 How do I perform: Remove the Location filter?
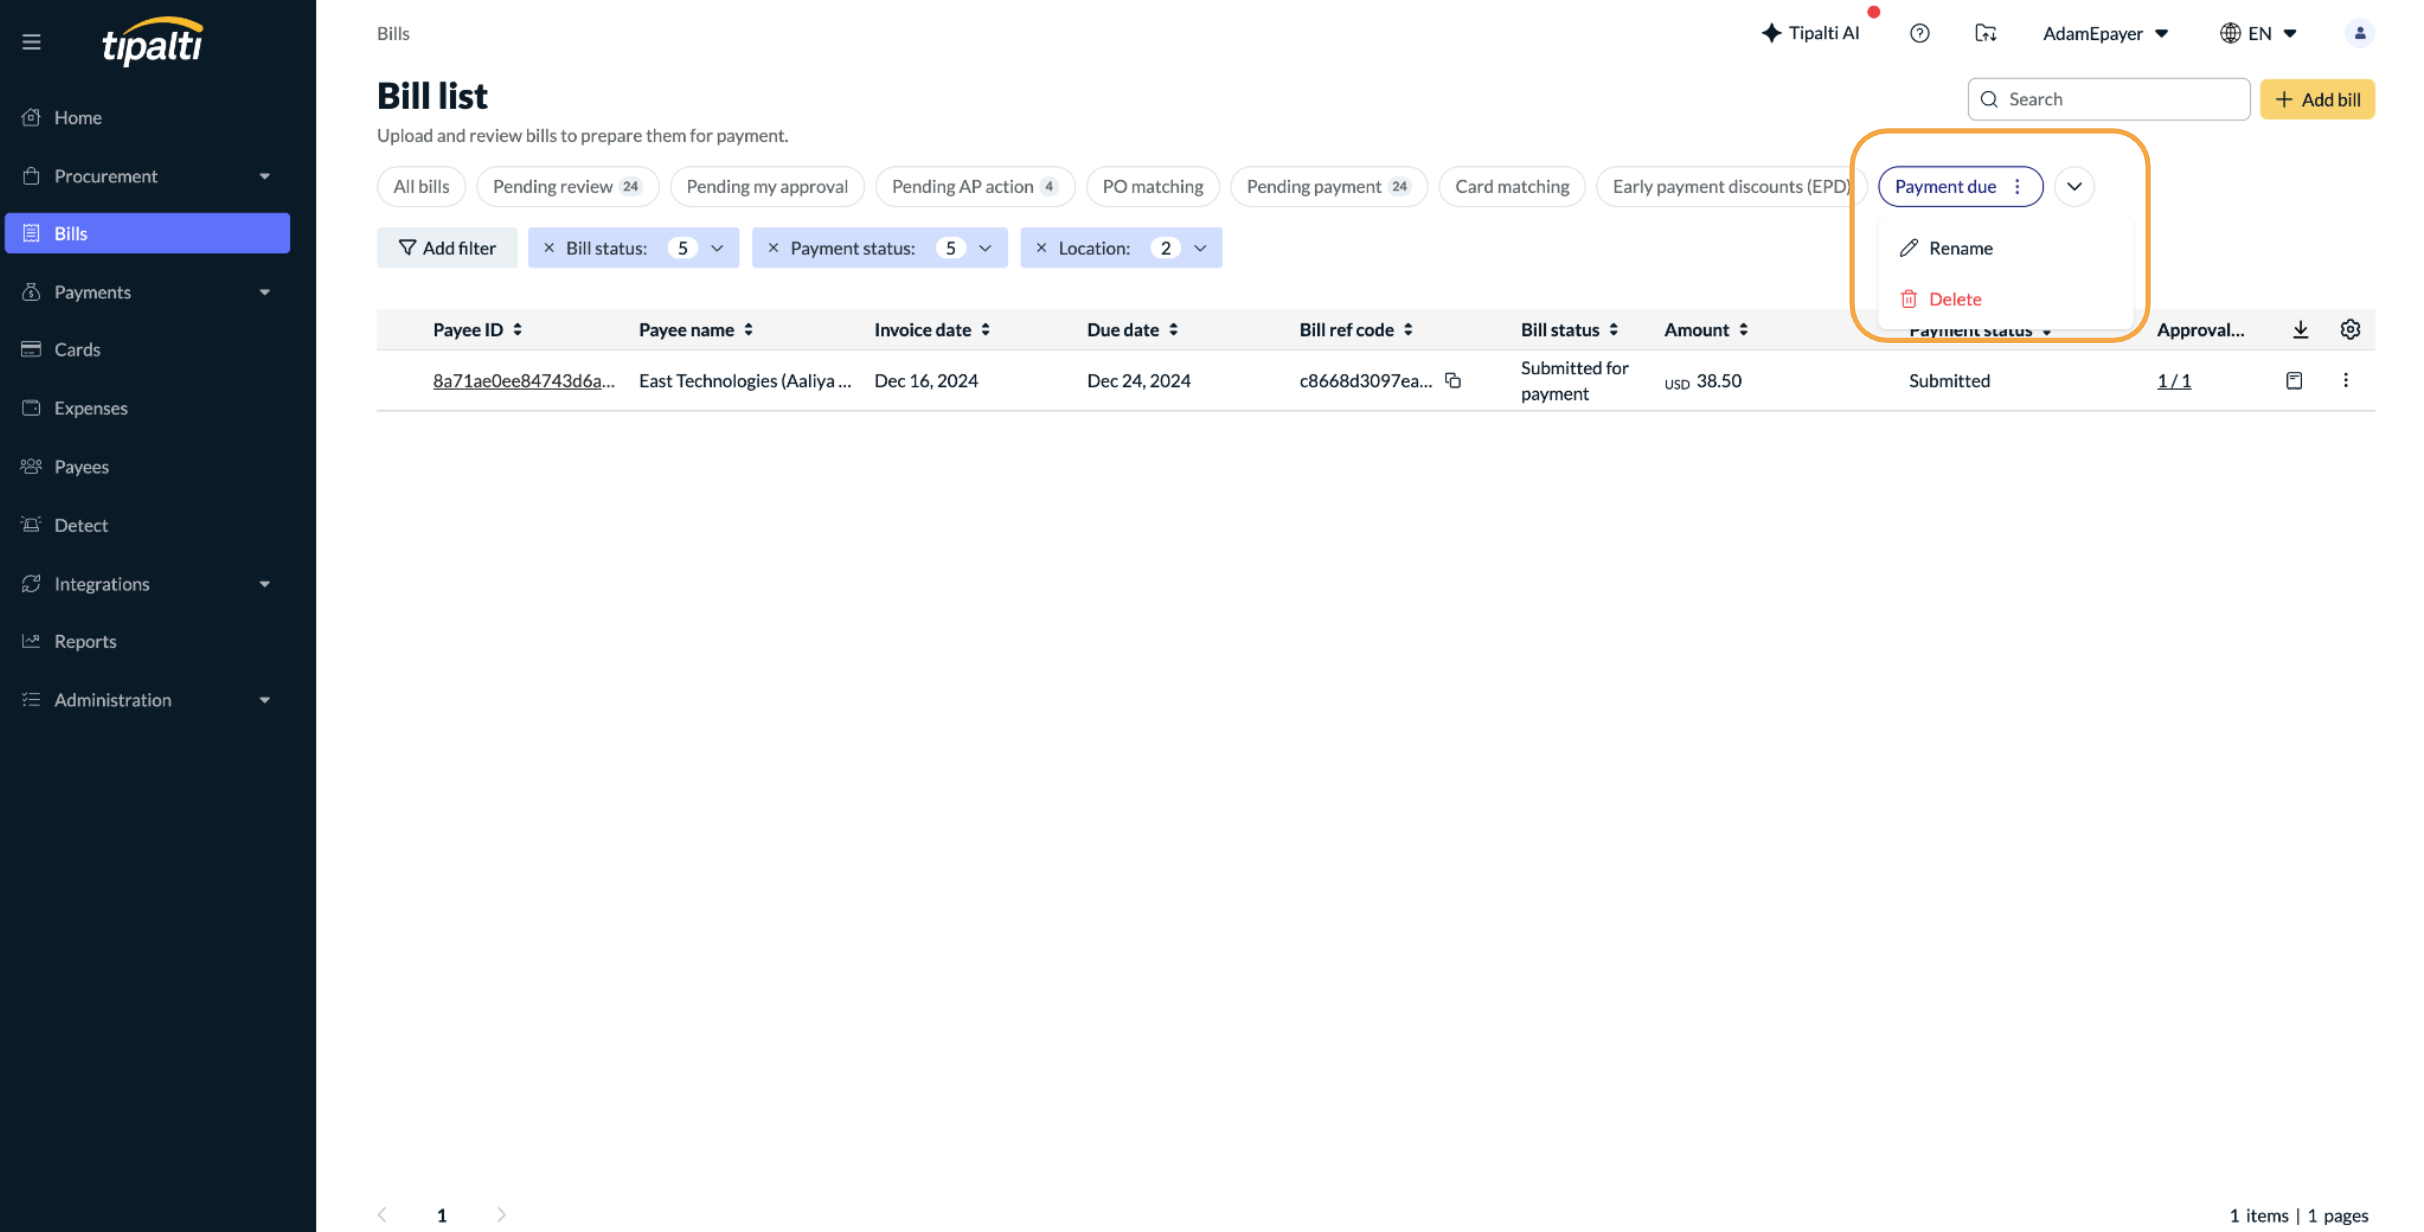pos(1041,248)
